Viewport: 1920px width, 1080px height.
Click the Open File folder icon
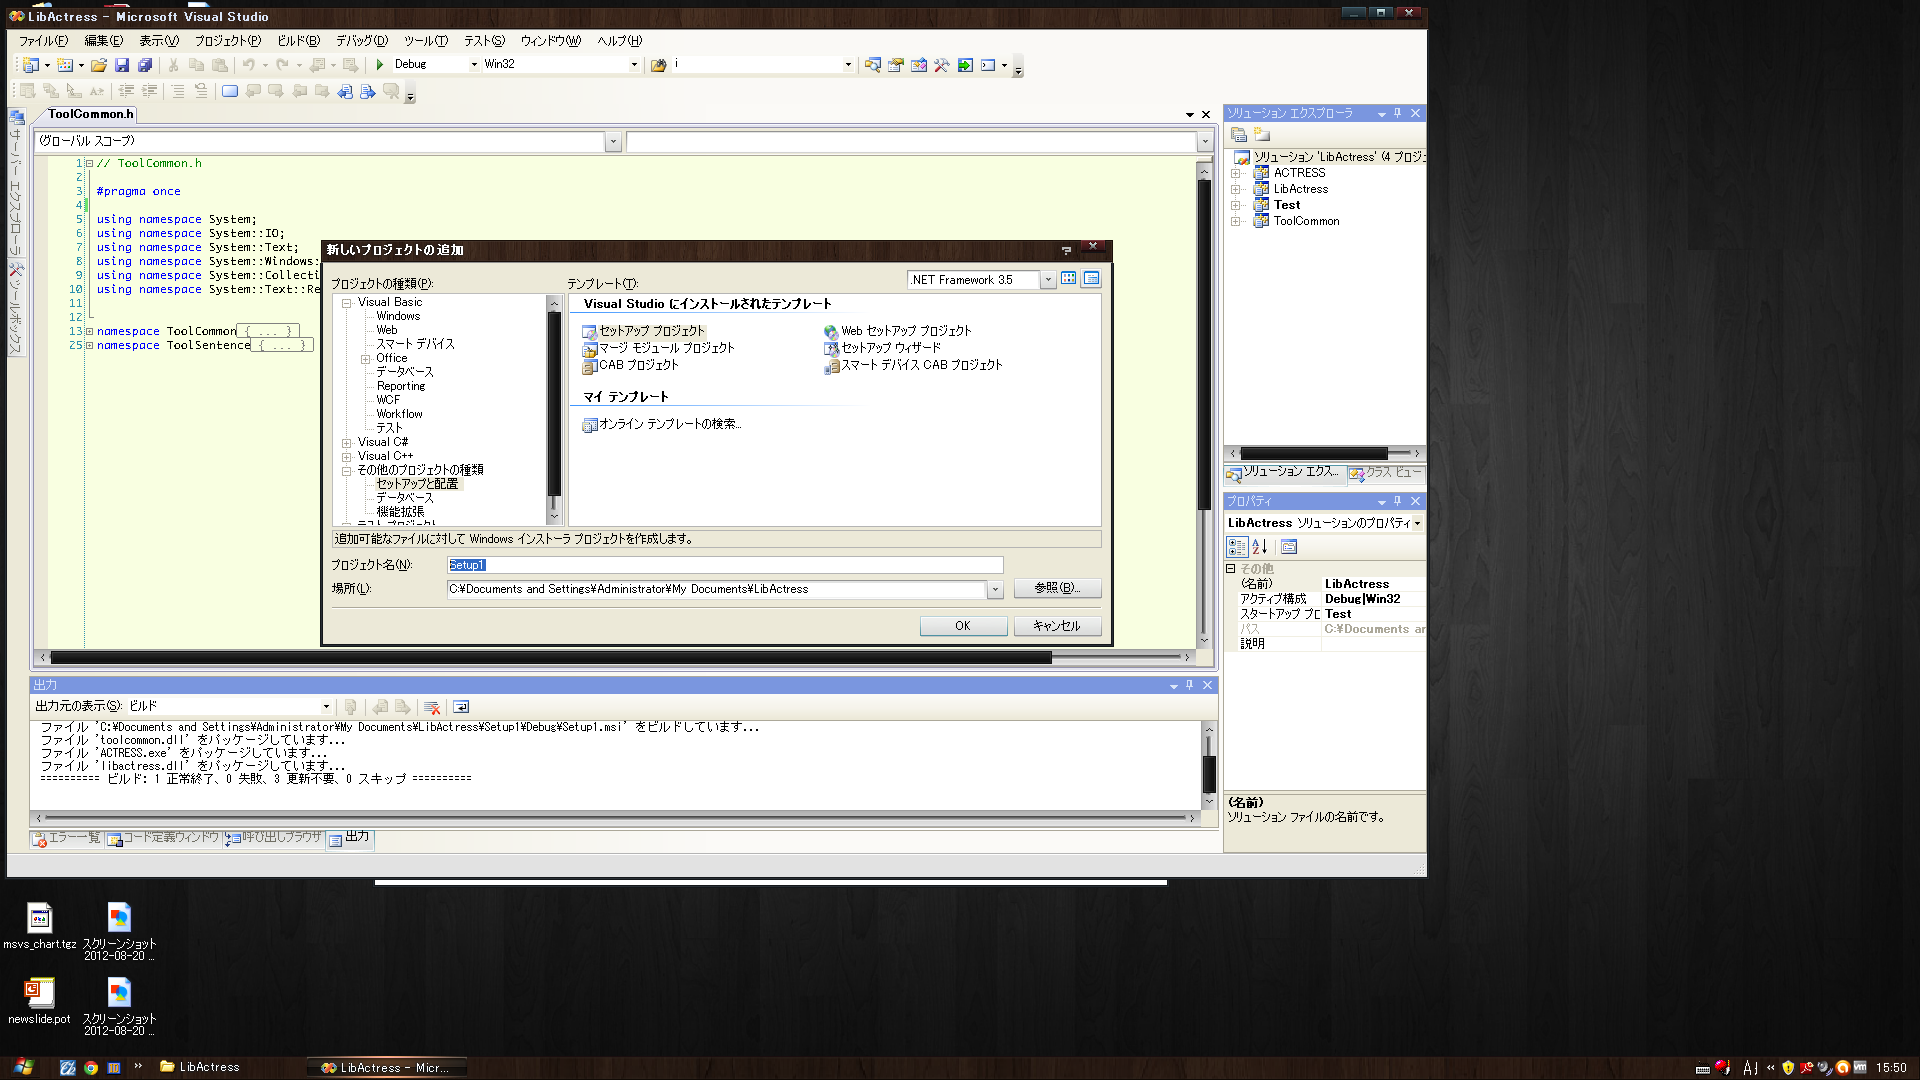point(98,64)
